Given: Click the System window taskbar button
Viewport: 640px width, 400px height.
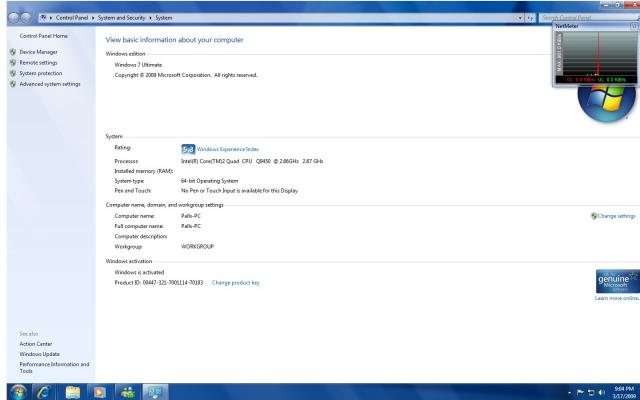Looking at the screenshot, I should (155, 392).
